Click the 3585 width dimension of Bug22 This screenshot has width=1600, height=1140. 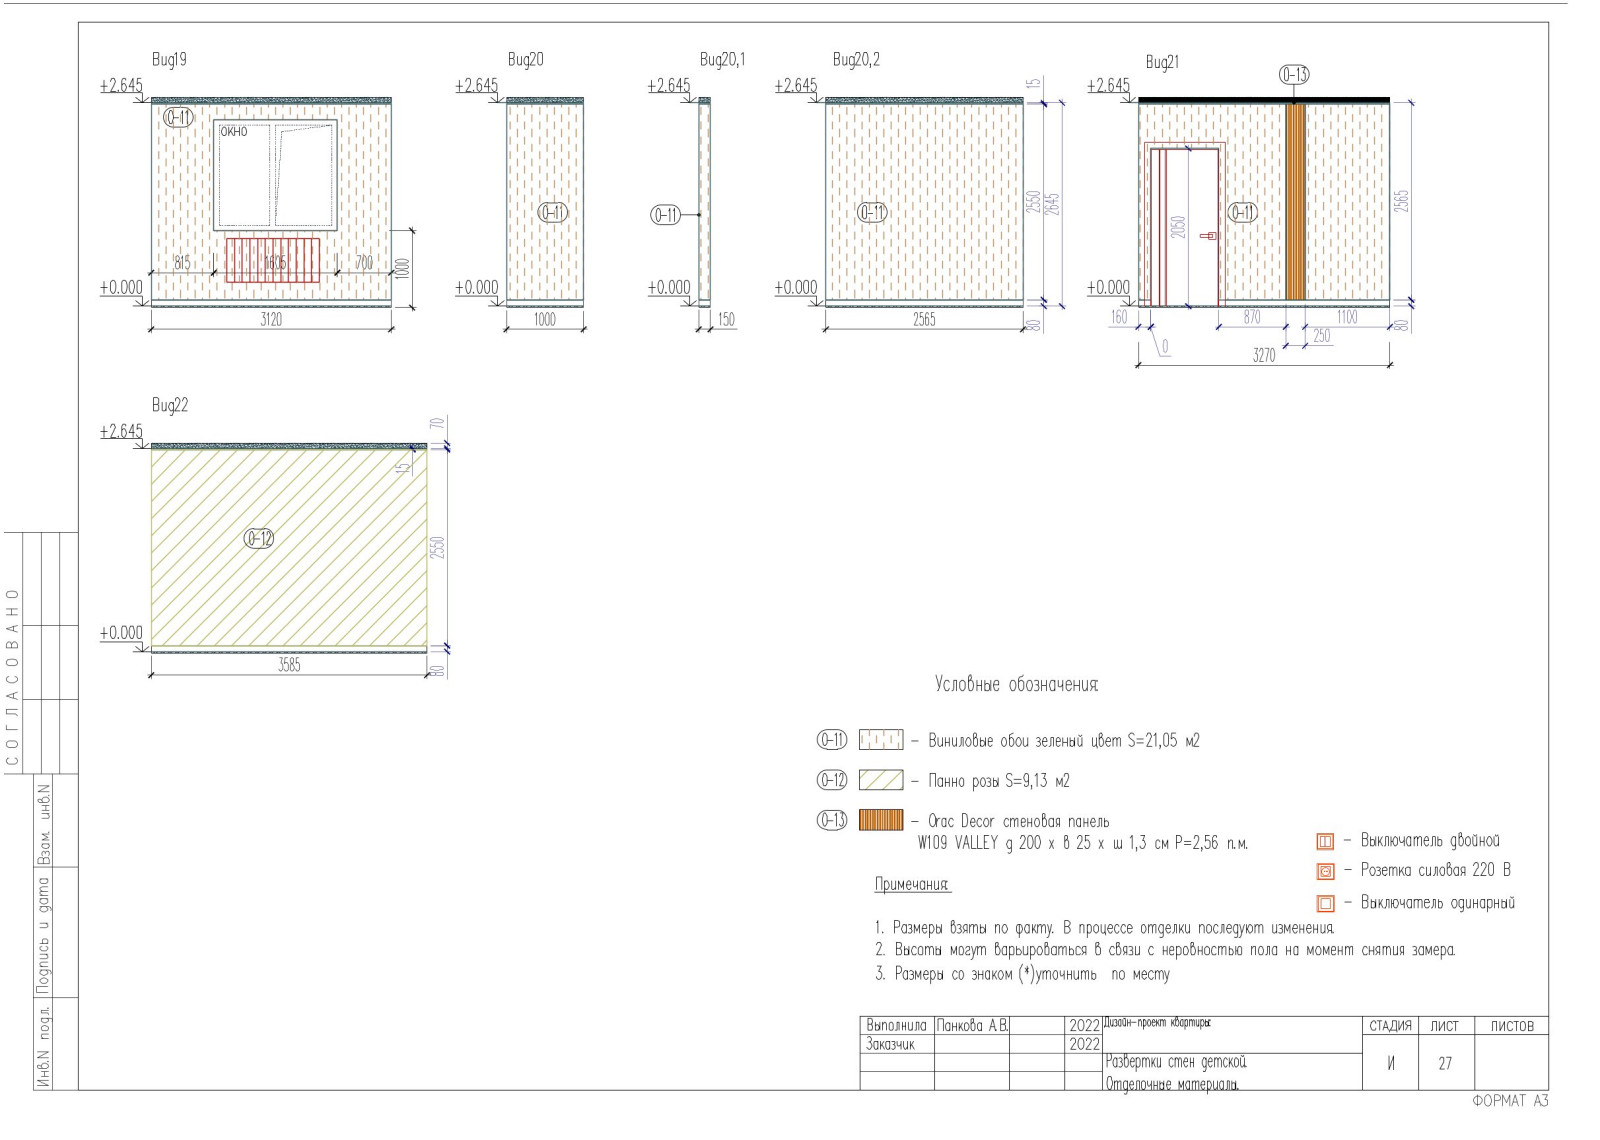tap(289, 665)
